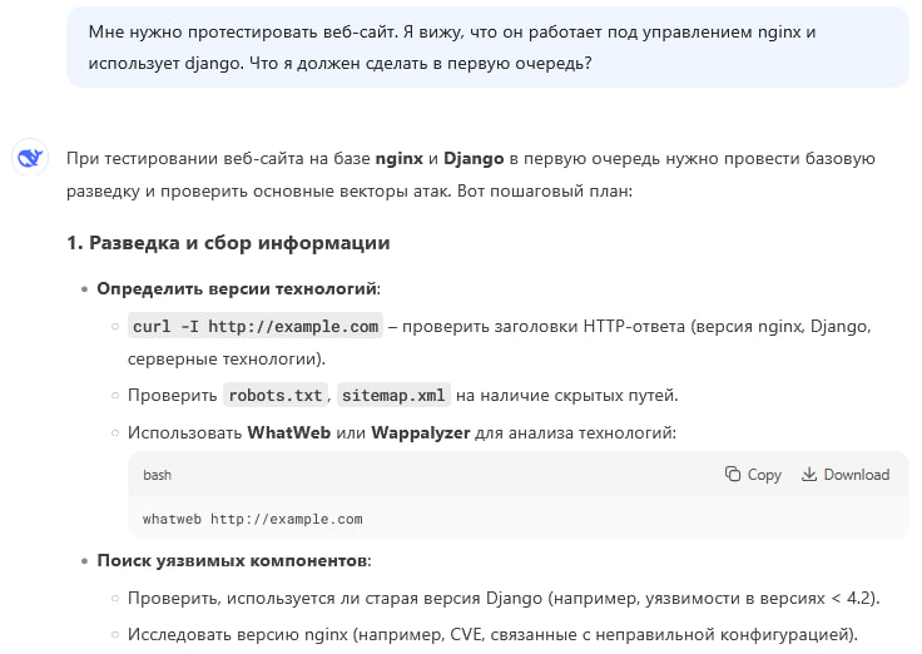Click the 'bash' language label
This screenshot has width=922, height=654.
(157, 475)
